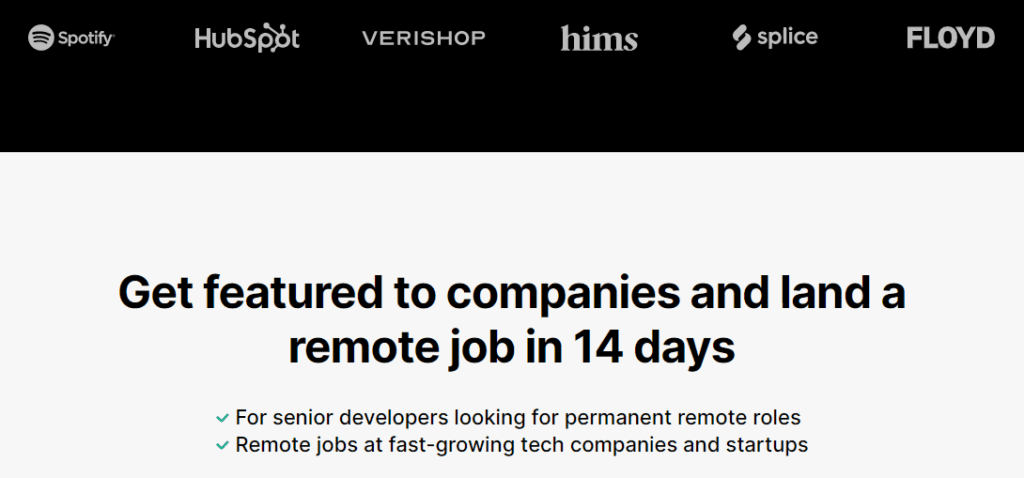Select the VERISHOP logo
The width and height of the screenshot is (1024, 478).
(423, 38)
